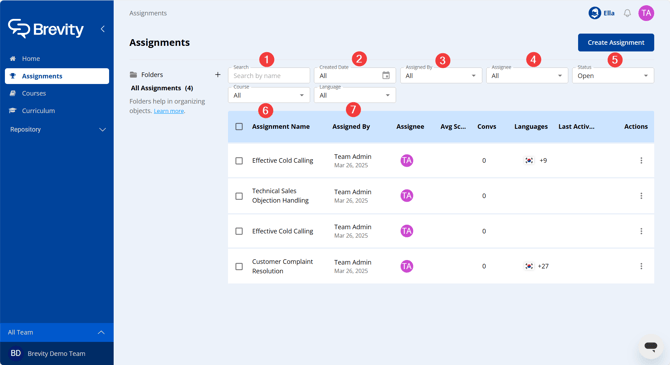Open the Course filter dropdown
The height and width of the screenshot is (365, 670).
(x=269, y=95)
